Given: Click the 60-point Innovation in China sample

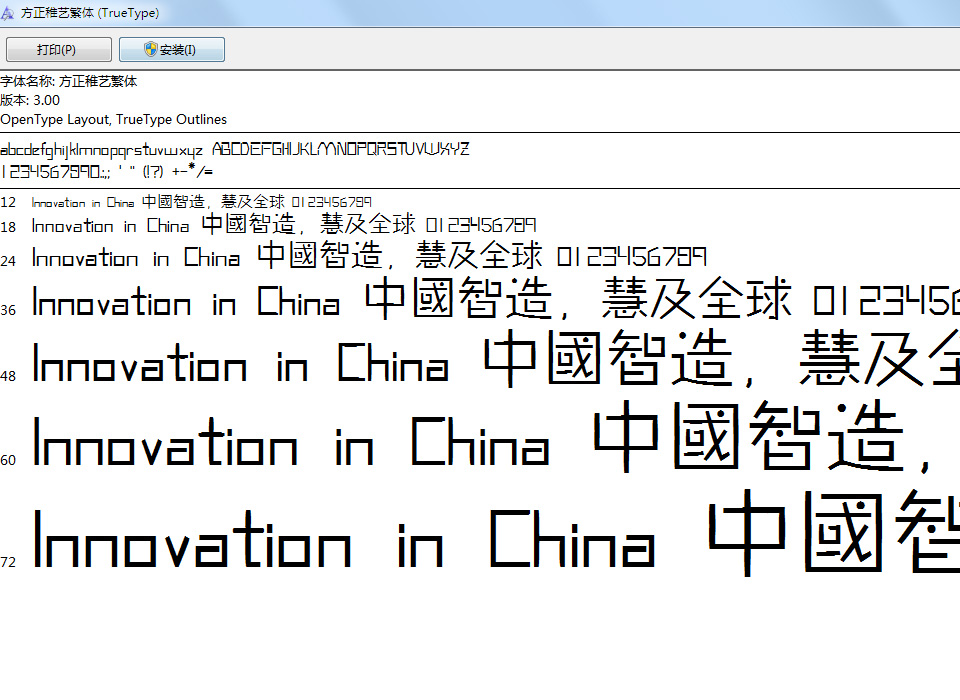Looking at the screenshot, I should coord(291,440).
